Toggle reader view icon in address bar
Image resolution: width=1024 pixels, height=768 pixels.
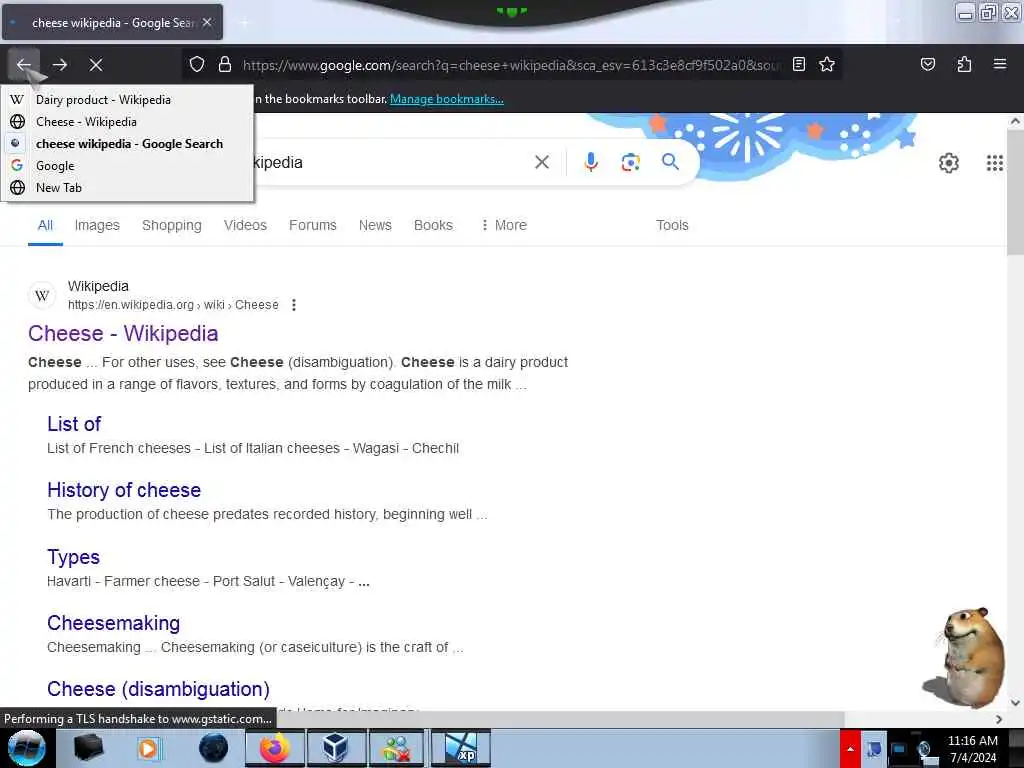click(799, 64)
